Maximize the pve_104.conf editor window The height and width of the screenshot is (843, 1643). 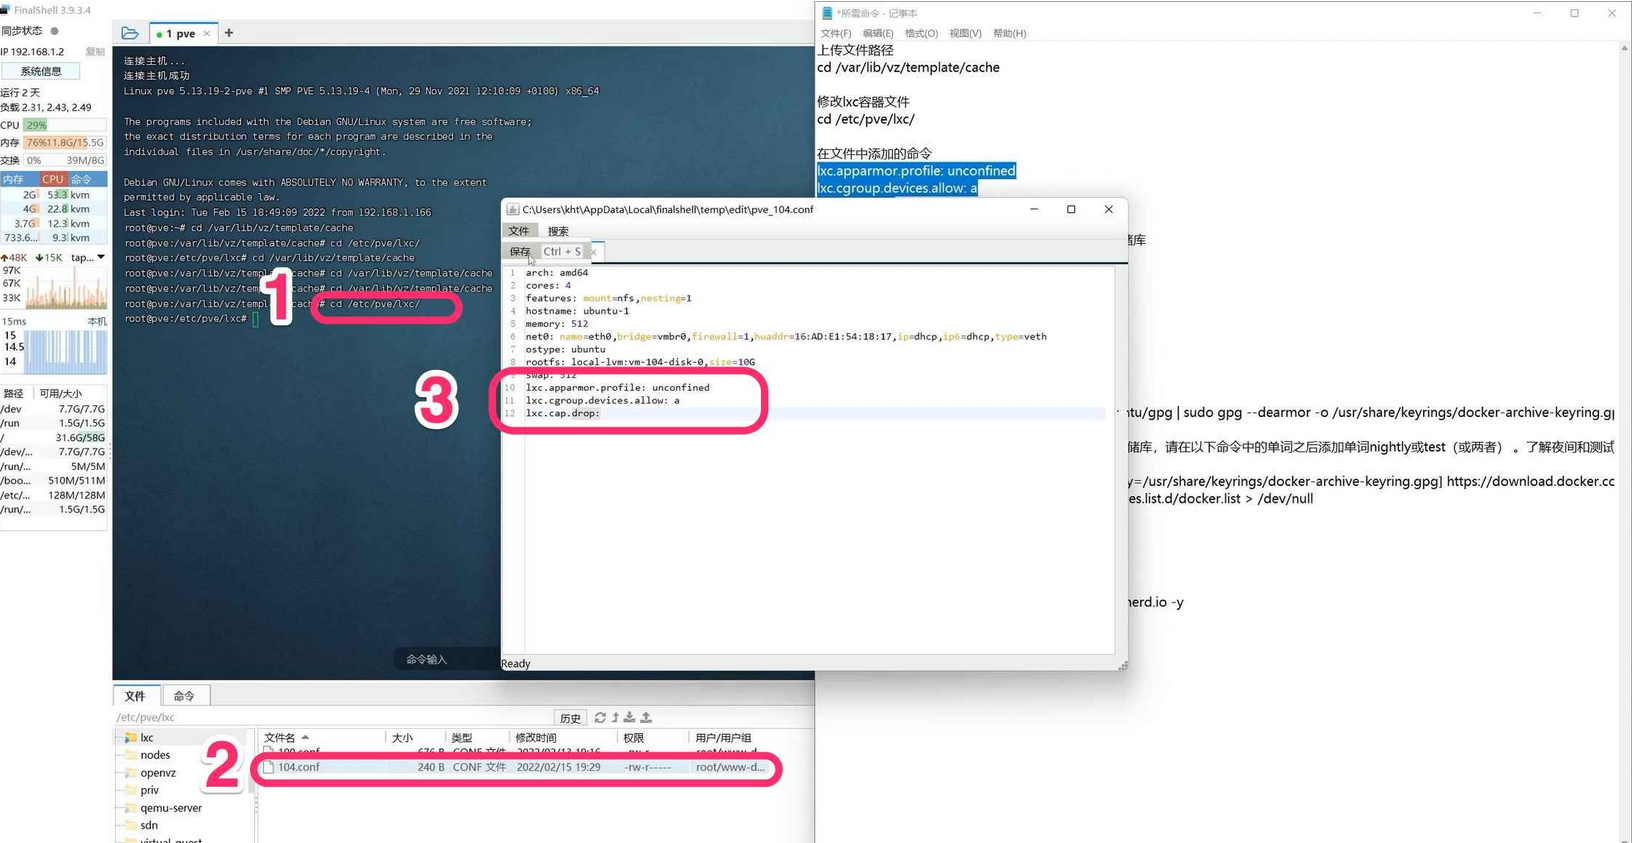[x=1071, y=209]
